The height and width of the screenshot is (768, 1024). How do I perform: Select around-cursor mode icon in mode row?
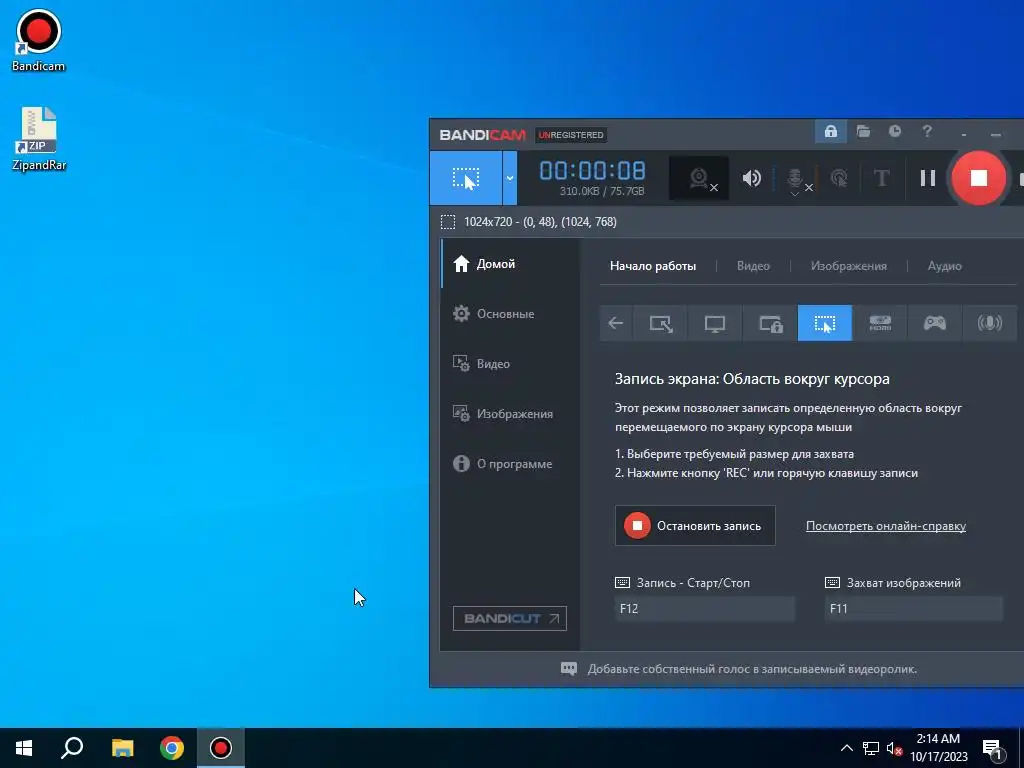825,323
